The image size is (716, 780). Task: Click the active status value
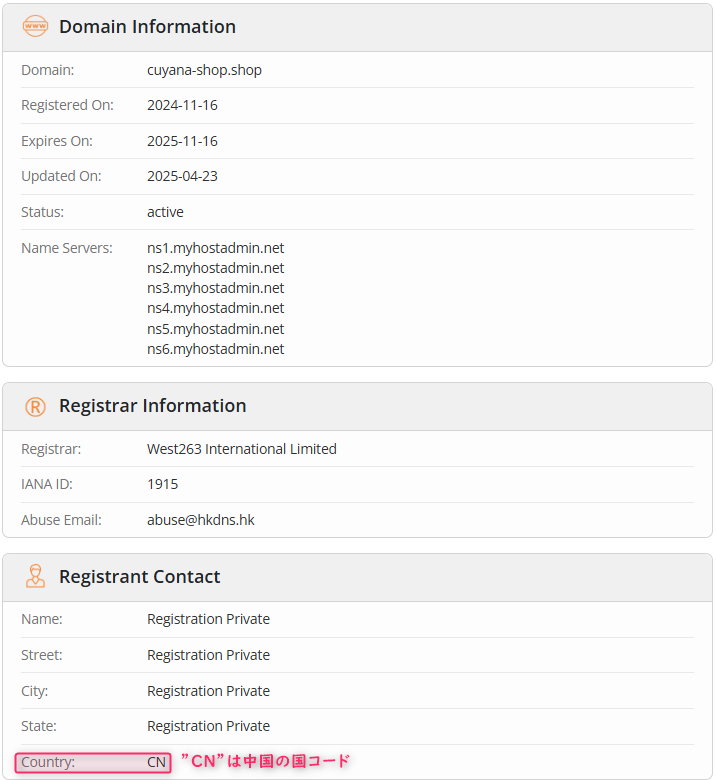[165, 212]
